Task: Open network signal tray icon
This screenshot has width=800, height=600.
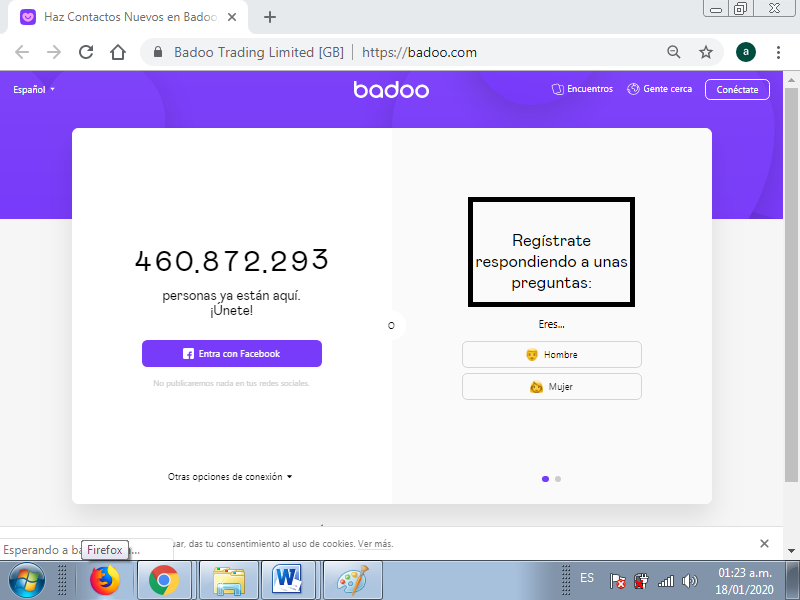Action: pyautogui.click(x=666, y=581)
